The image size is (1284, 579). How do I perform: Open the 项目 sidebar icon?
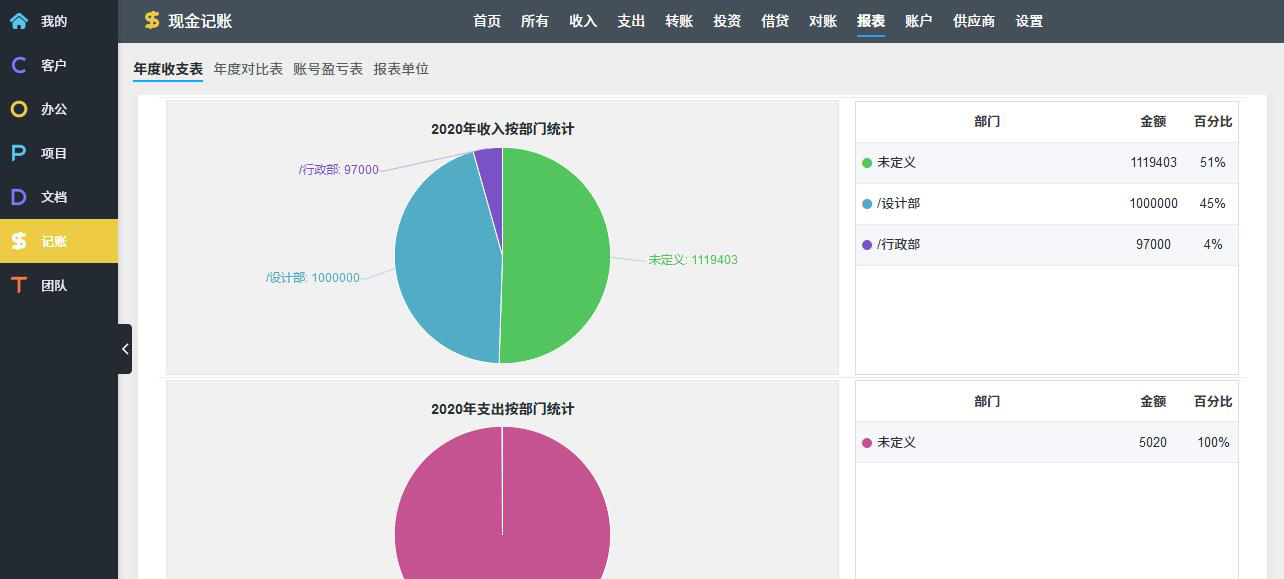pyautogui.click(x=19, y=153)
